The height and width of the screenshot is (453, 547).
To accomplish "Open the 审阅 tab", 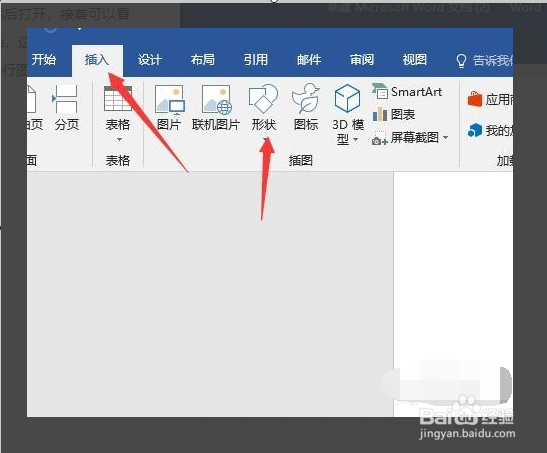I will click(x=362, y=60).
